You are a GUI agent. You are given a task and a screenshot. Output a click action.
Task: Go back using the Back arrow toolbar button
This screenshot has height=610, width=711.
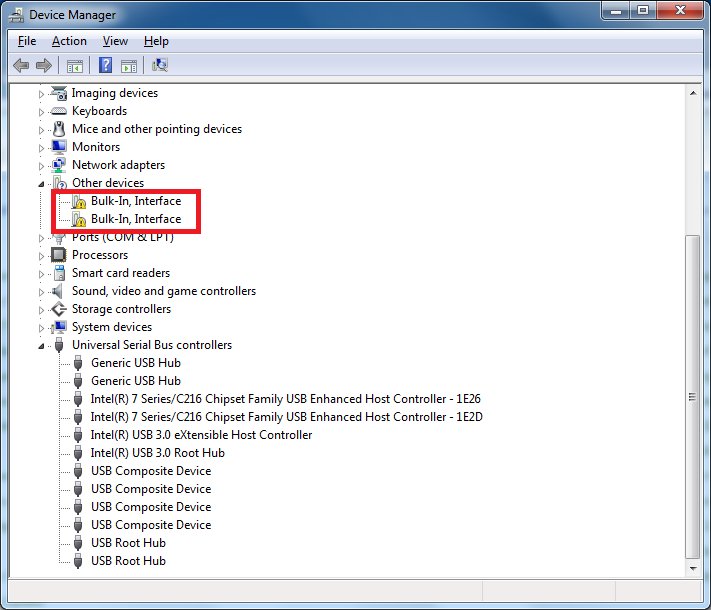tap(21, 65)
